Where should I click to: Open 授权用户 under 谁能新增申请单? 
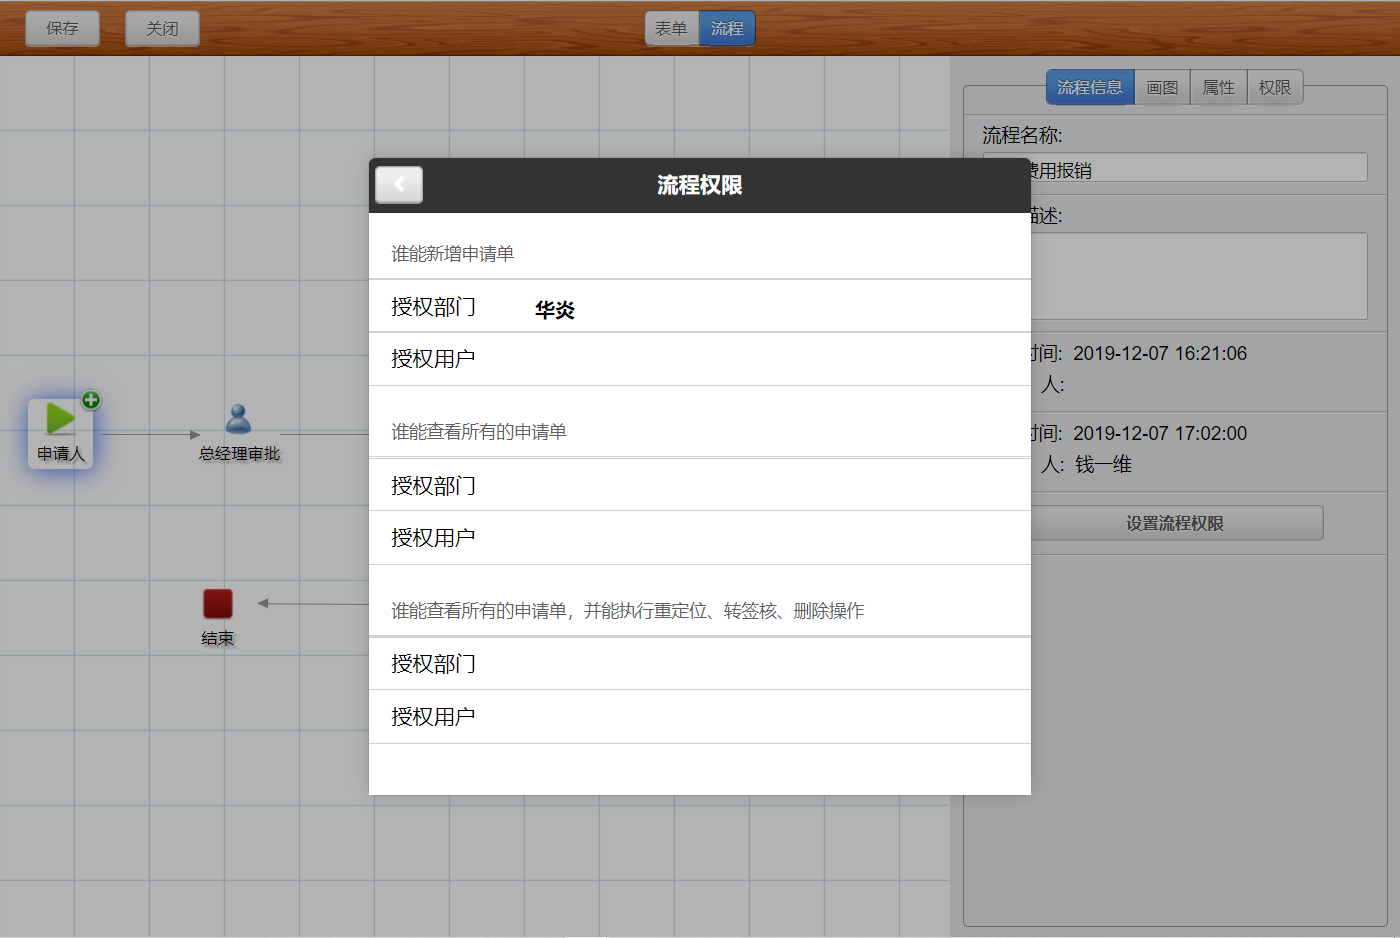[x=700, y=359]
